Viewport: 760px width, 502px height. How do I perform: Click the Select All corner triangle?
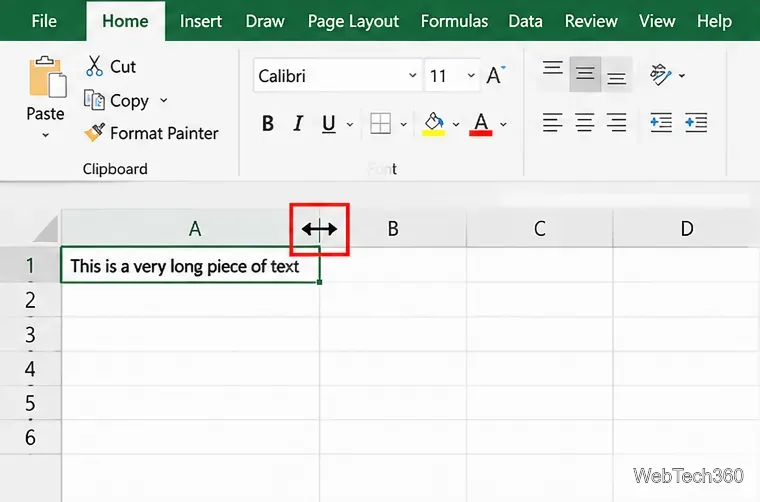pyautogui.click(x=47, y=229)
